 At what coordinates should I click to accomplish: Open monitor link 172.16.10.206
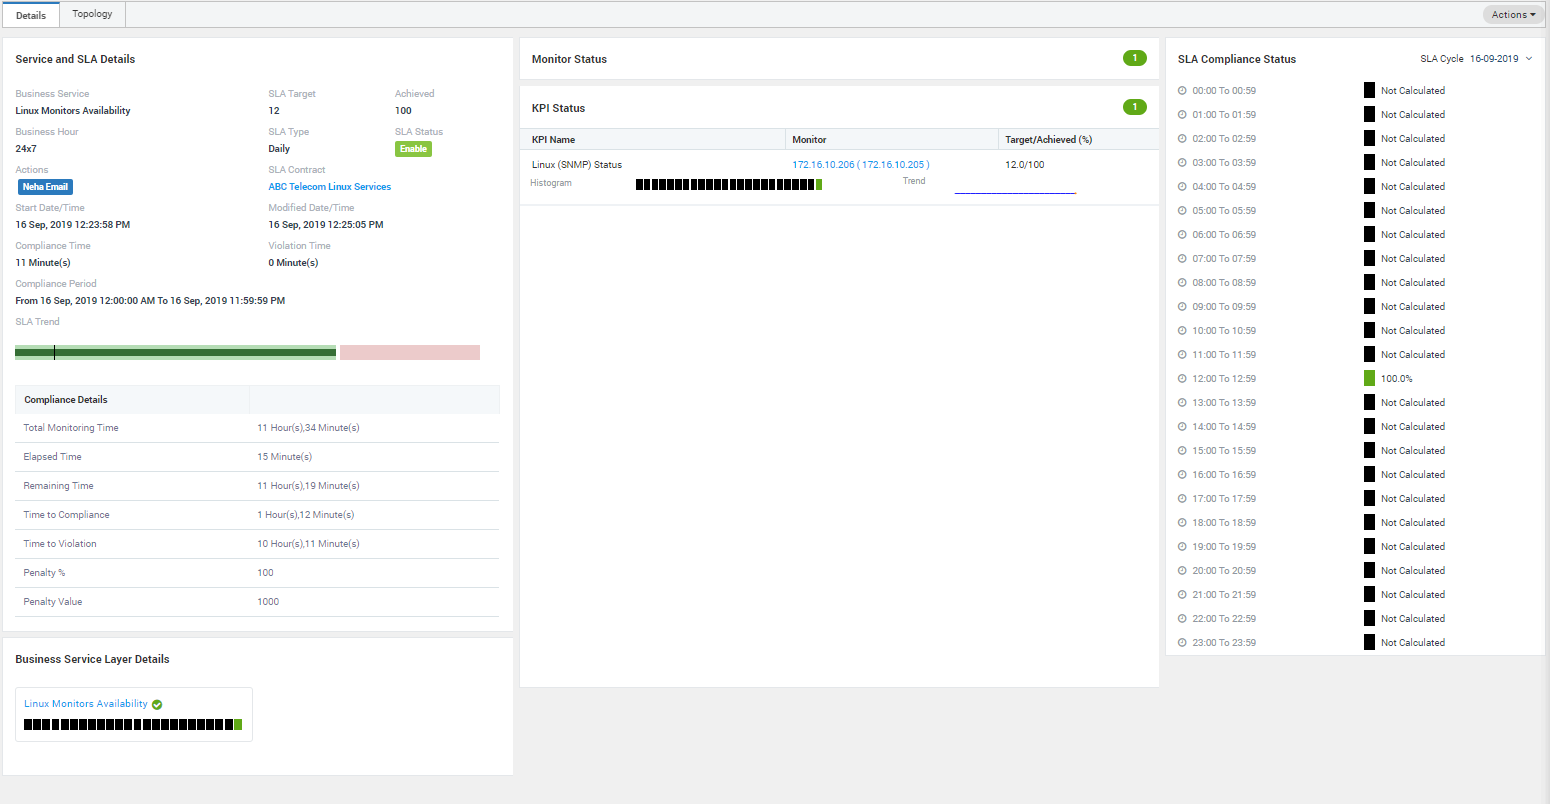[860, 165]
